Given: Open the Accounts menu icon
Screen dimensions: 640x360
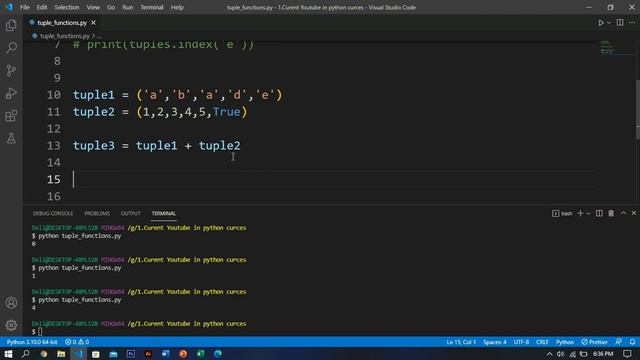Looking at the screenshot, I should point(11,303).
